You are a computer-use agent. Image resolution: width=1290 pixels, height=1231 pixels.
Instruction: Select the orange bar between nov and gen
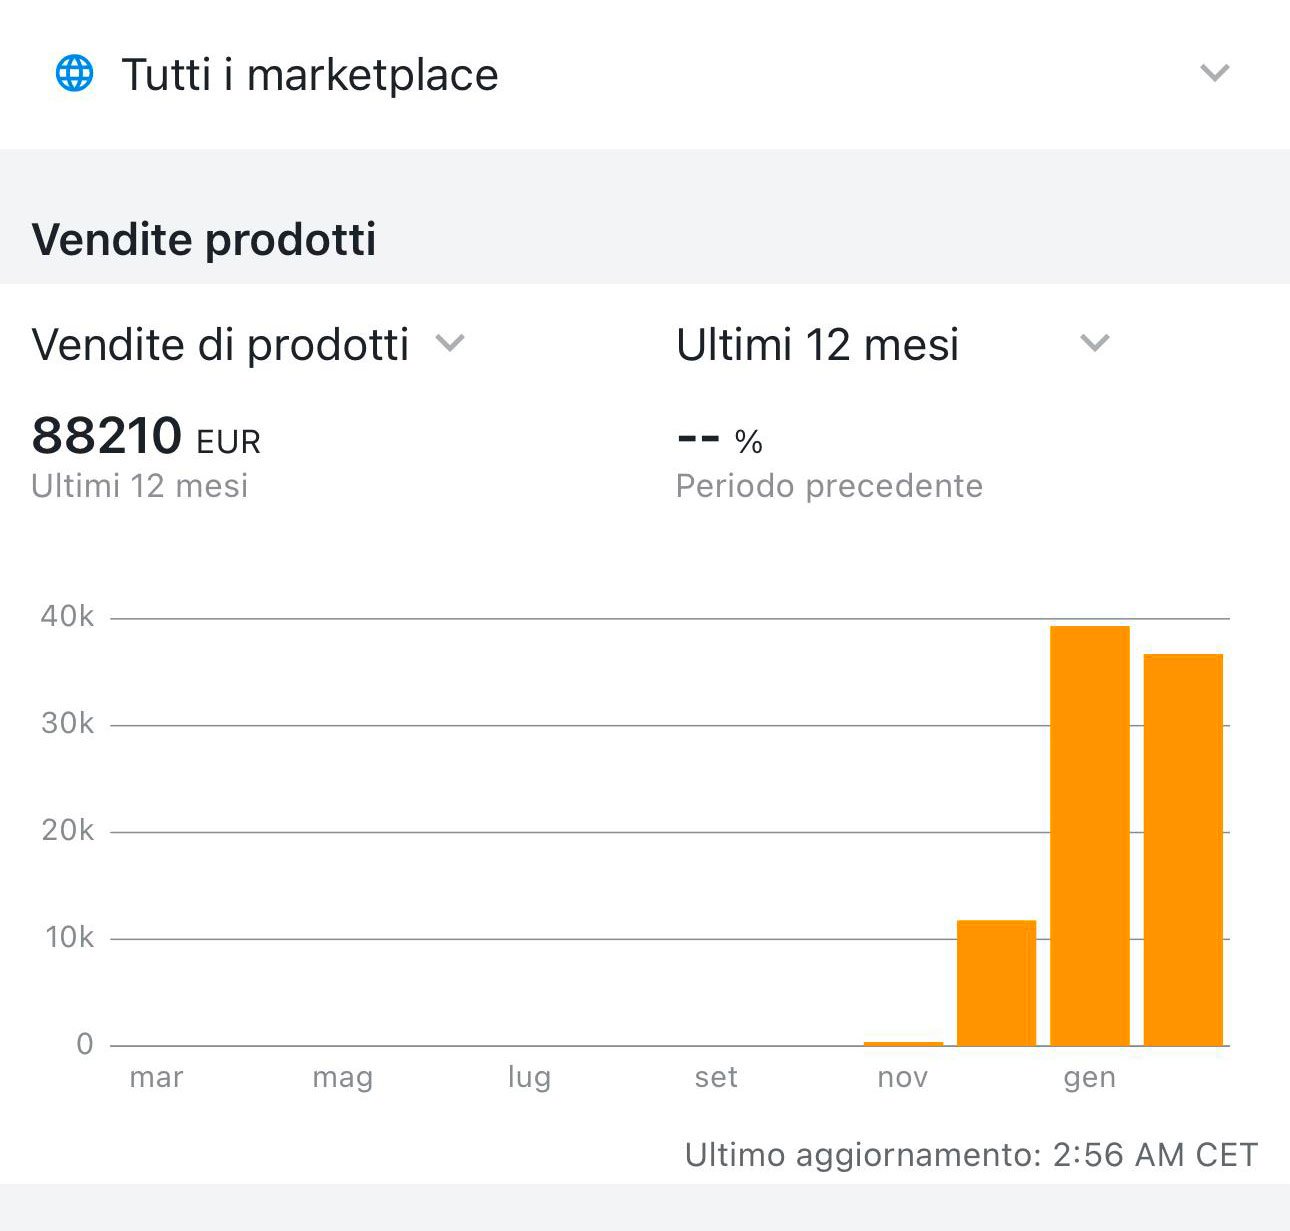996,982
